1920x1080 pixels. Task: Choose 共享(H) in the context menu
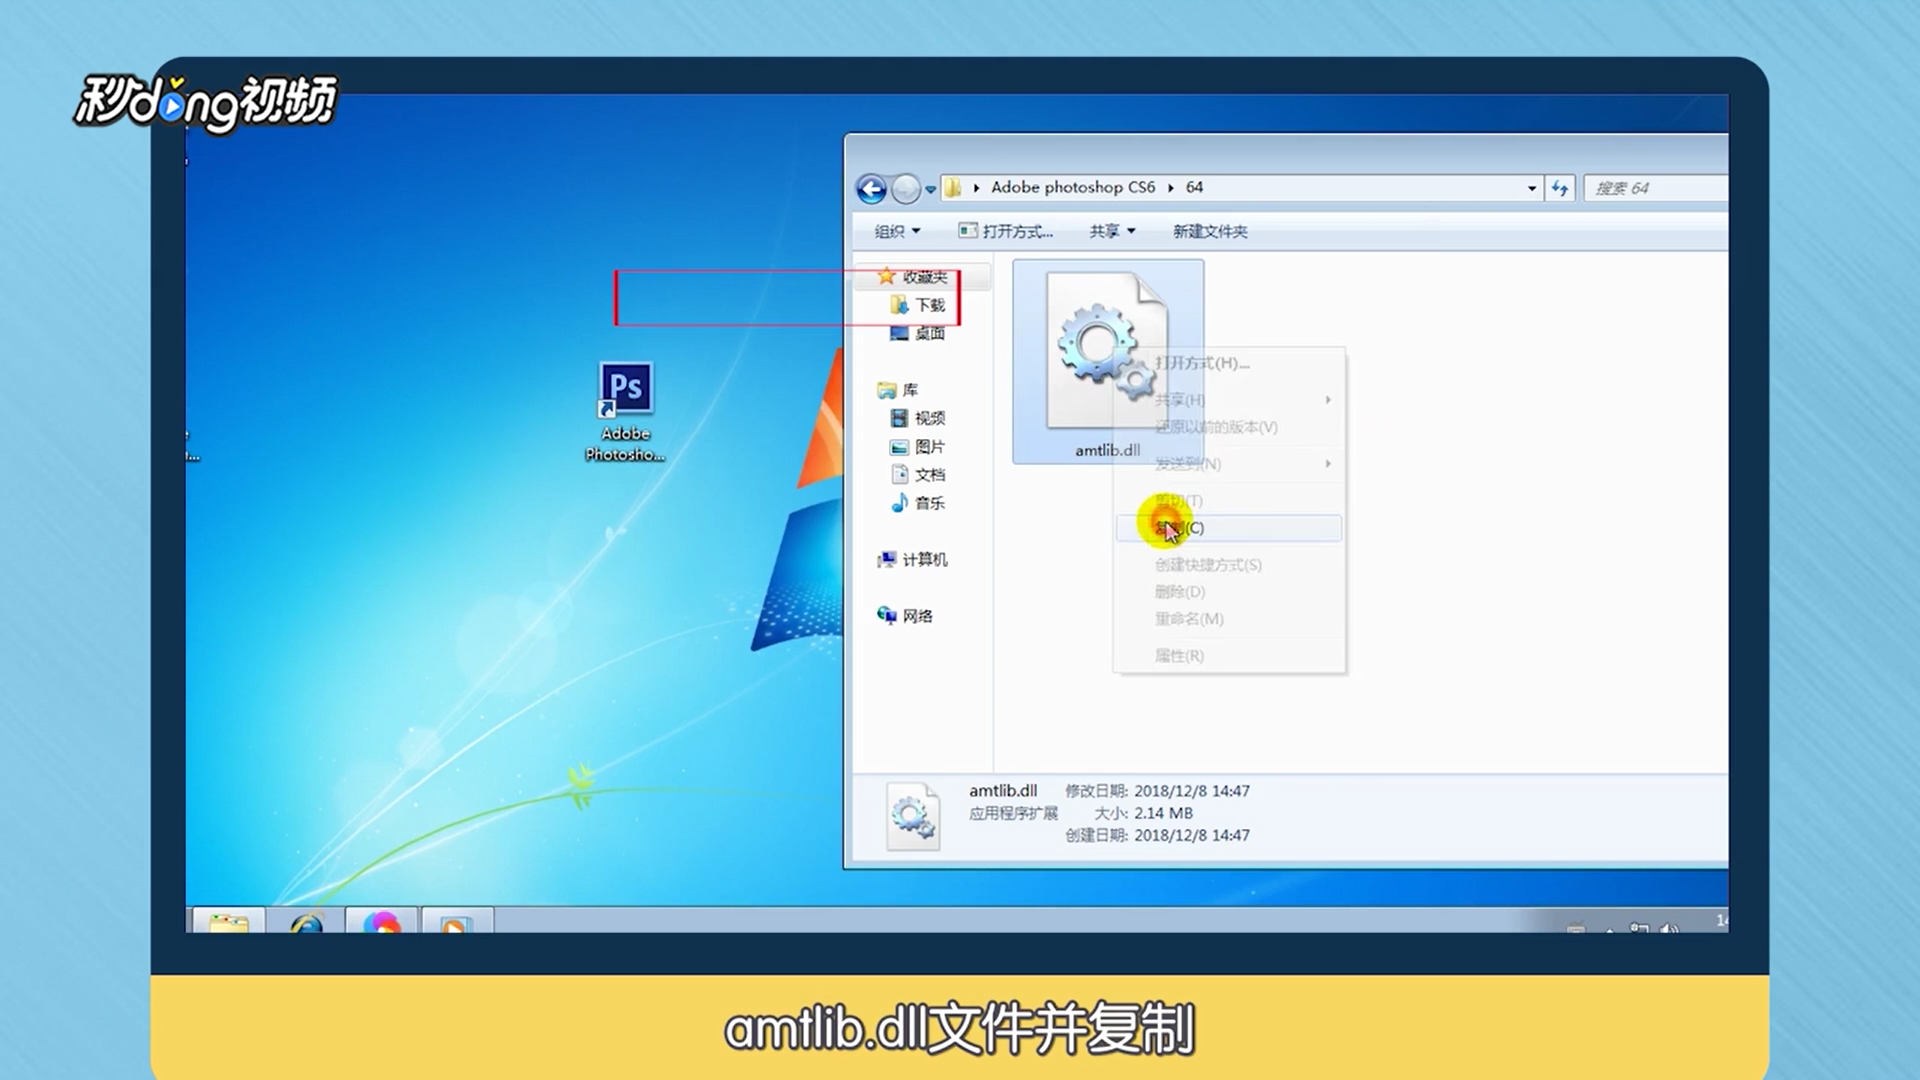(1229, 400)
